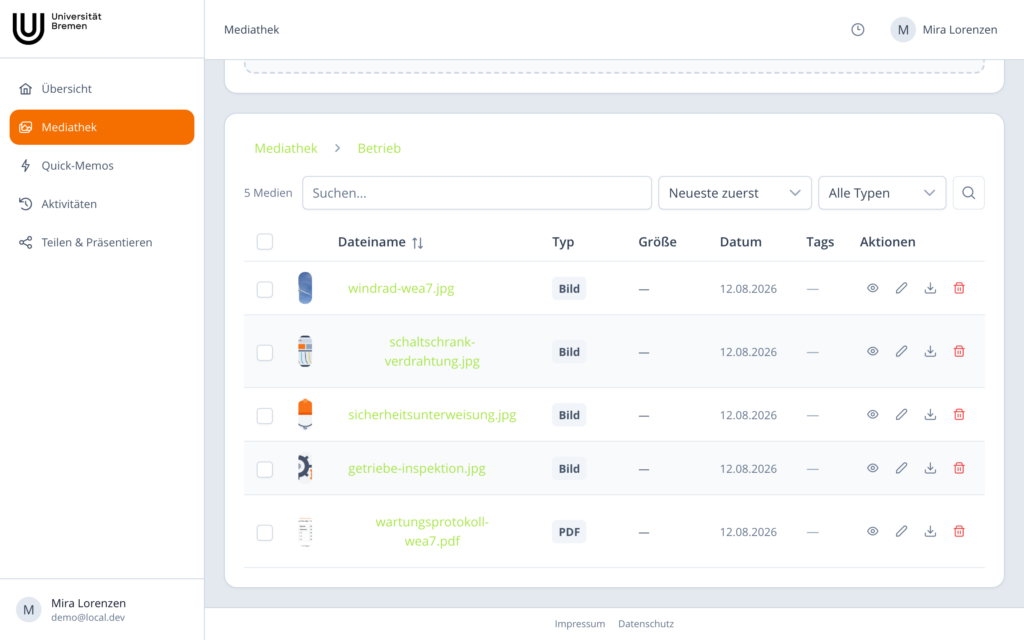Preview getriebe-inspektion.jpg with the eye icon
The image size is (1024, 640).
872,468
